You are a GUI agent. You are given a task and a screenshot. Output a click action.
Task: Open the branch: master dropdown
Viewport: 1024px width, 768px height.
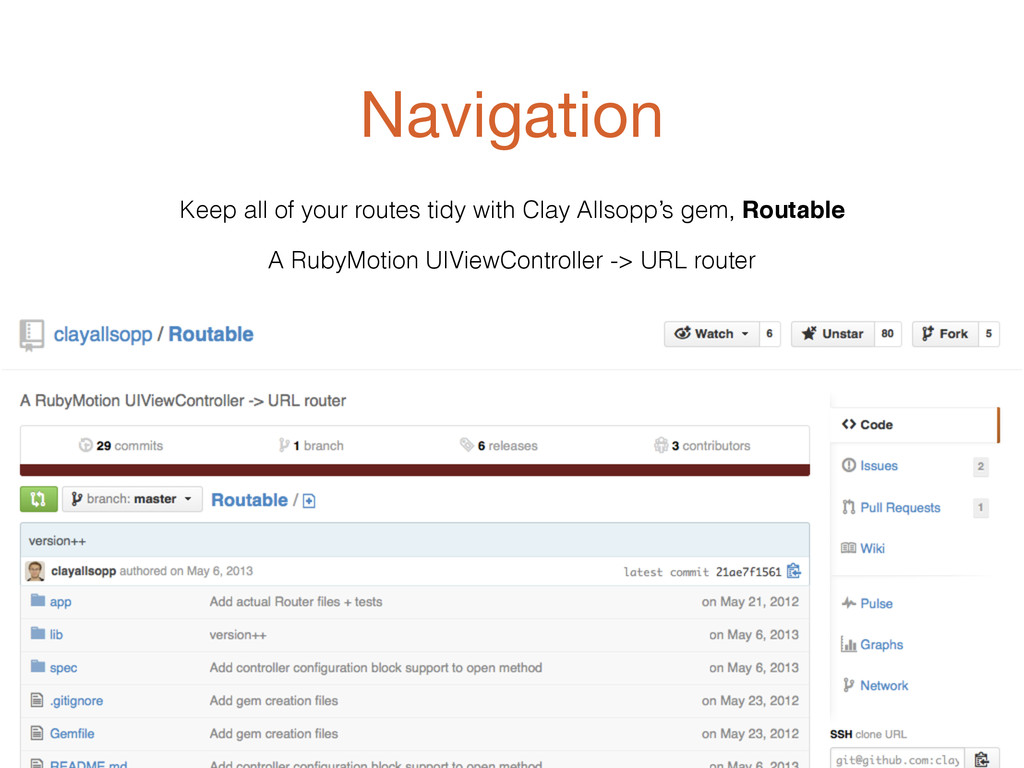(x=133, y=499)
